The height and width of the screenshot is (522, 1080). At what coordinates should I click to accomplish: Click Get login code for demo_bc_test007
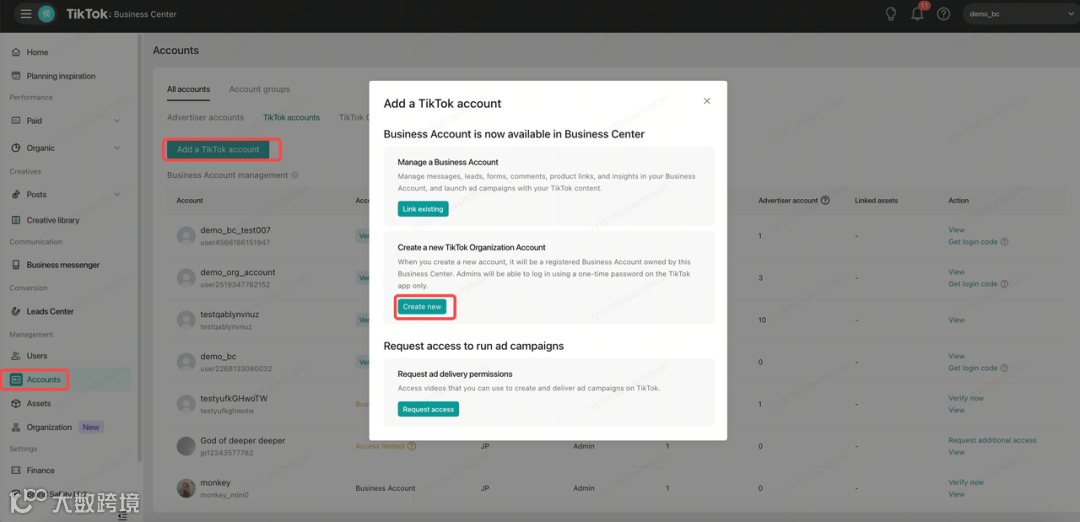click(x=973, y=242)
